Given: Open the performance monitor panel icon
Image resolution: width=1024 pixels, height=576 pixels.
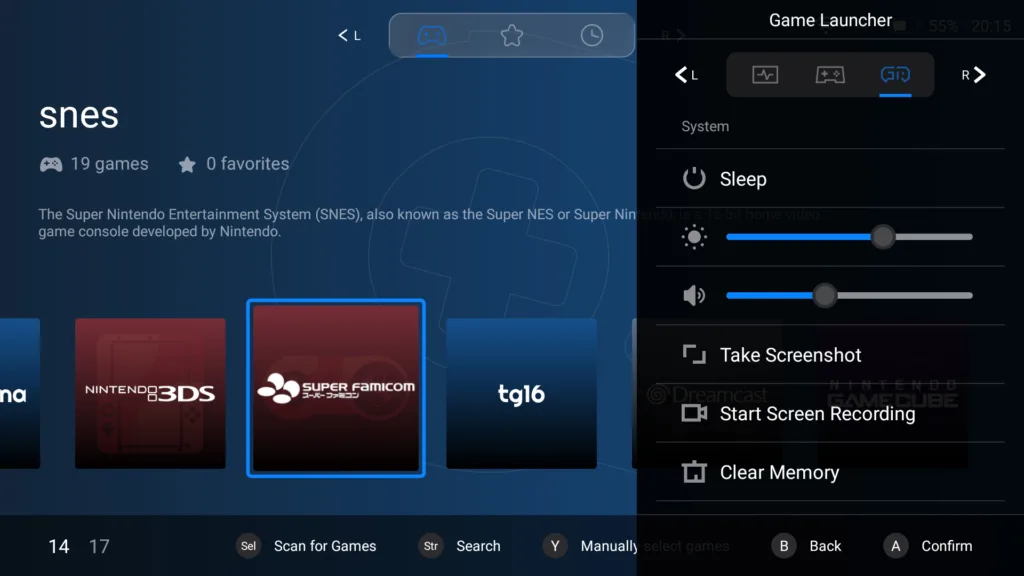Looking at the screenshot, I should coord(765,75).
